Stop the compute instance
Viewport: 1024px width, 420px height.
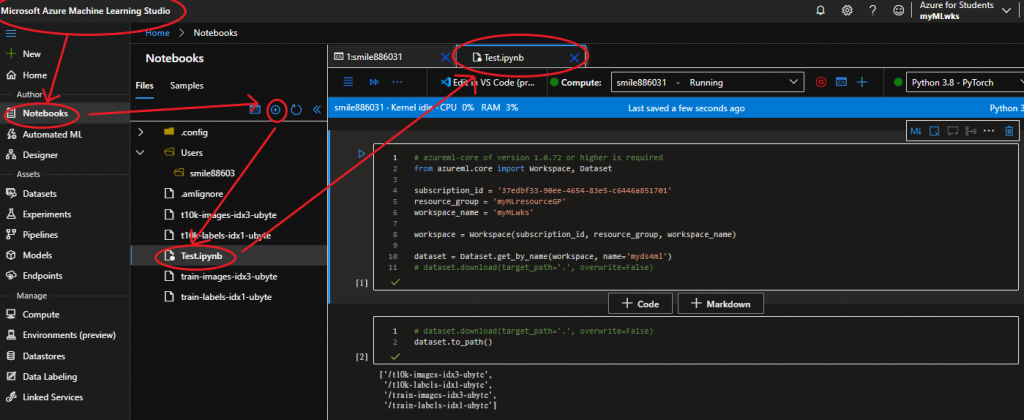820,82
